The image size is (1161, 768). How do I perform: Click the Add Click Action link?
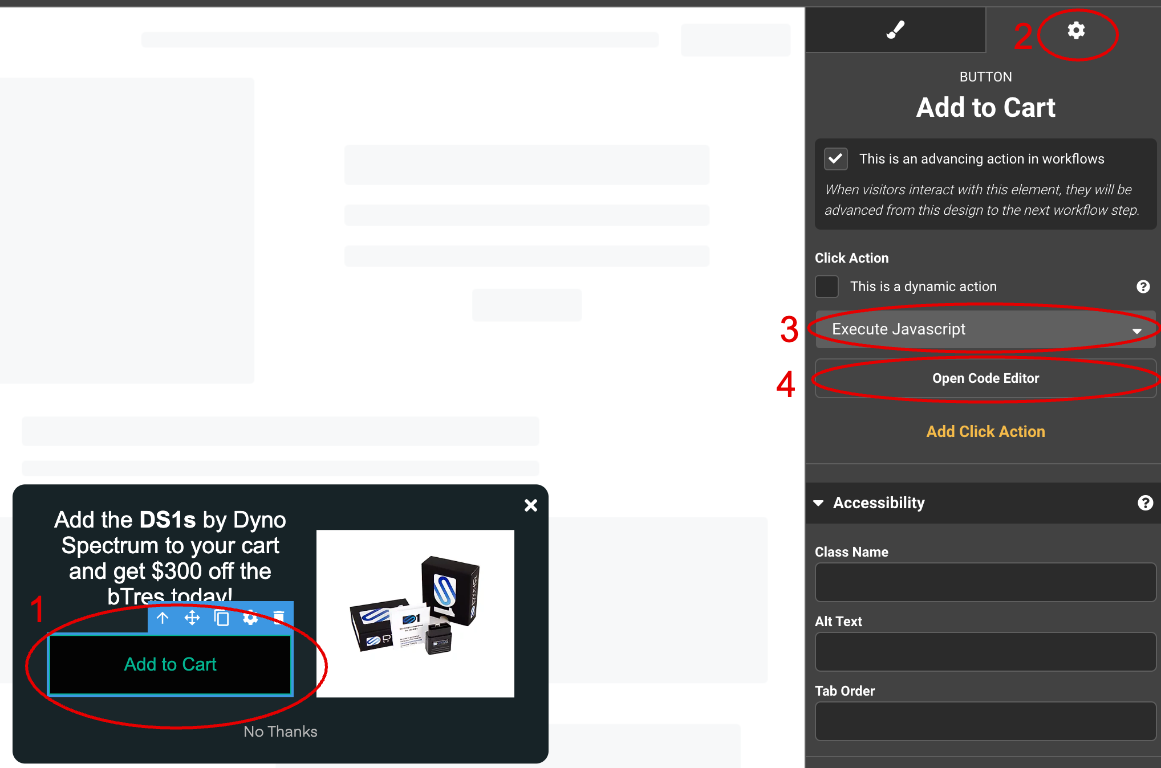click(985, 431)
